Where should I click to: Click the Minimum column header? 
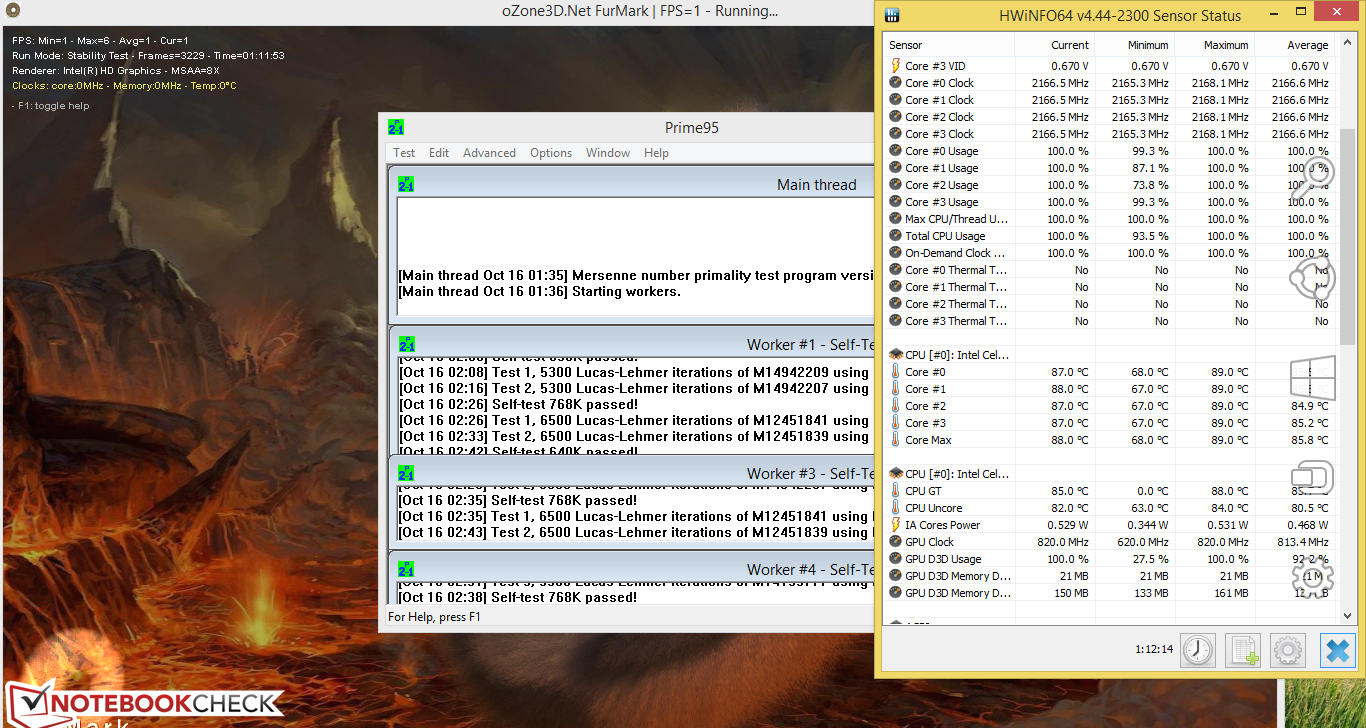[x=1134, y=45]
